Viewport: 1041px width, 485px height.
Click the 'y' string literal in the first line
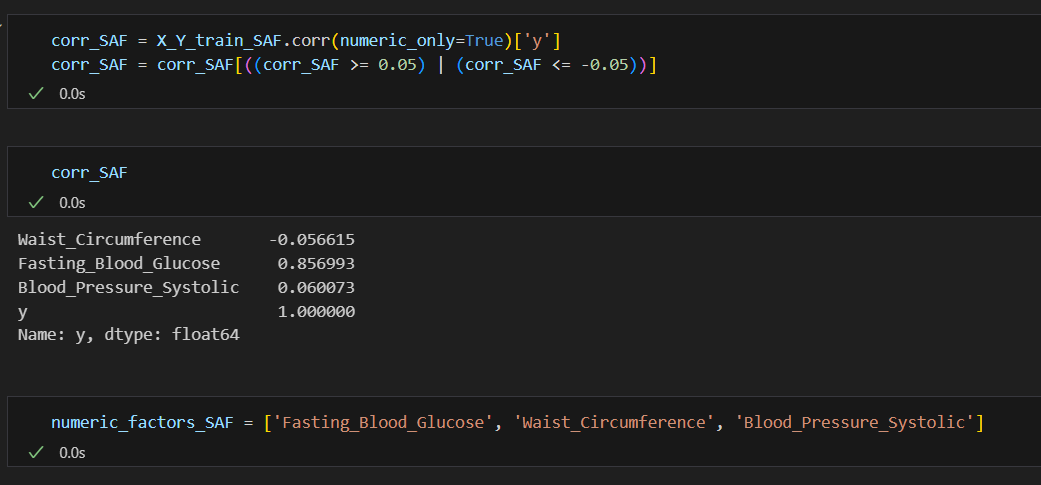537,40
